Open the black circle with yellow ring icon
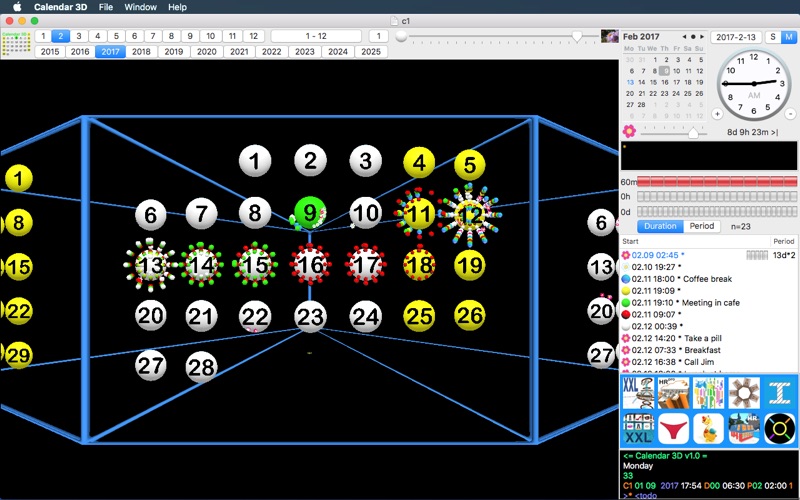The image size is (800, 500). pos(779,429)
